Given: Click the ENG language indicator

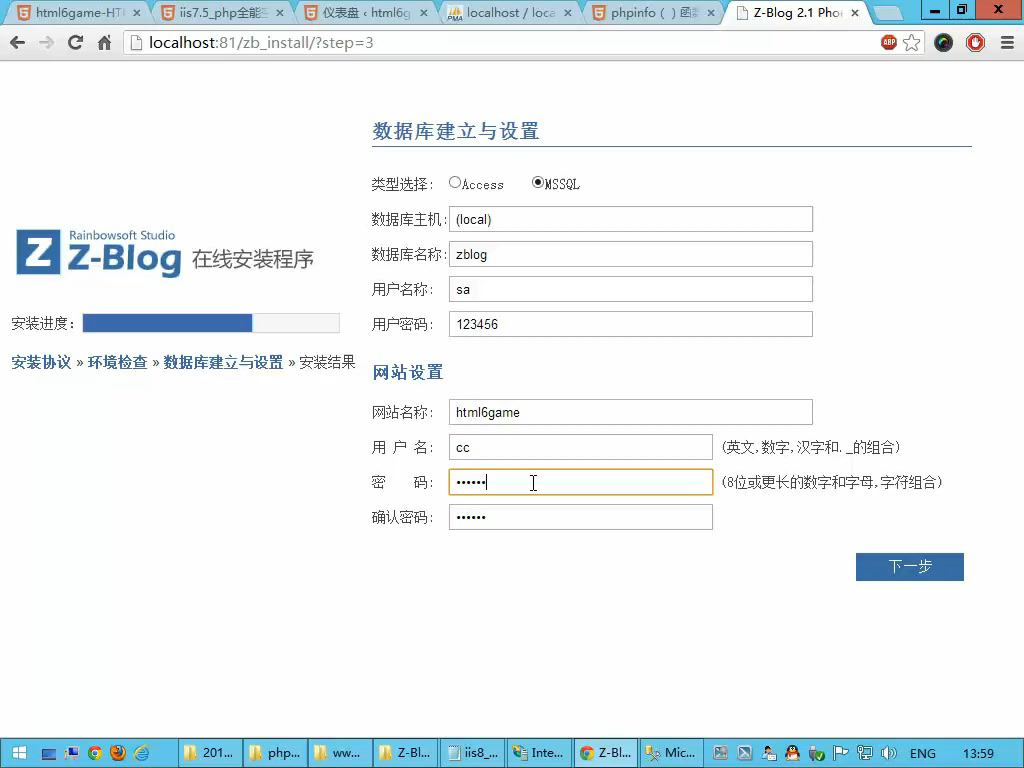Looking at the screenshot, I should (x=922, y=754).
